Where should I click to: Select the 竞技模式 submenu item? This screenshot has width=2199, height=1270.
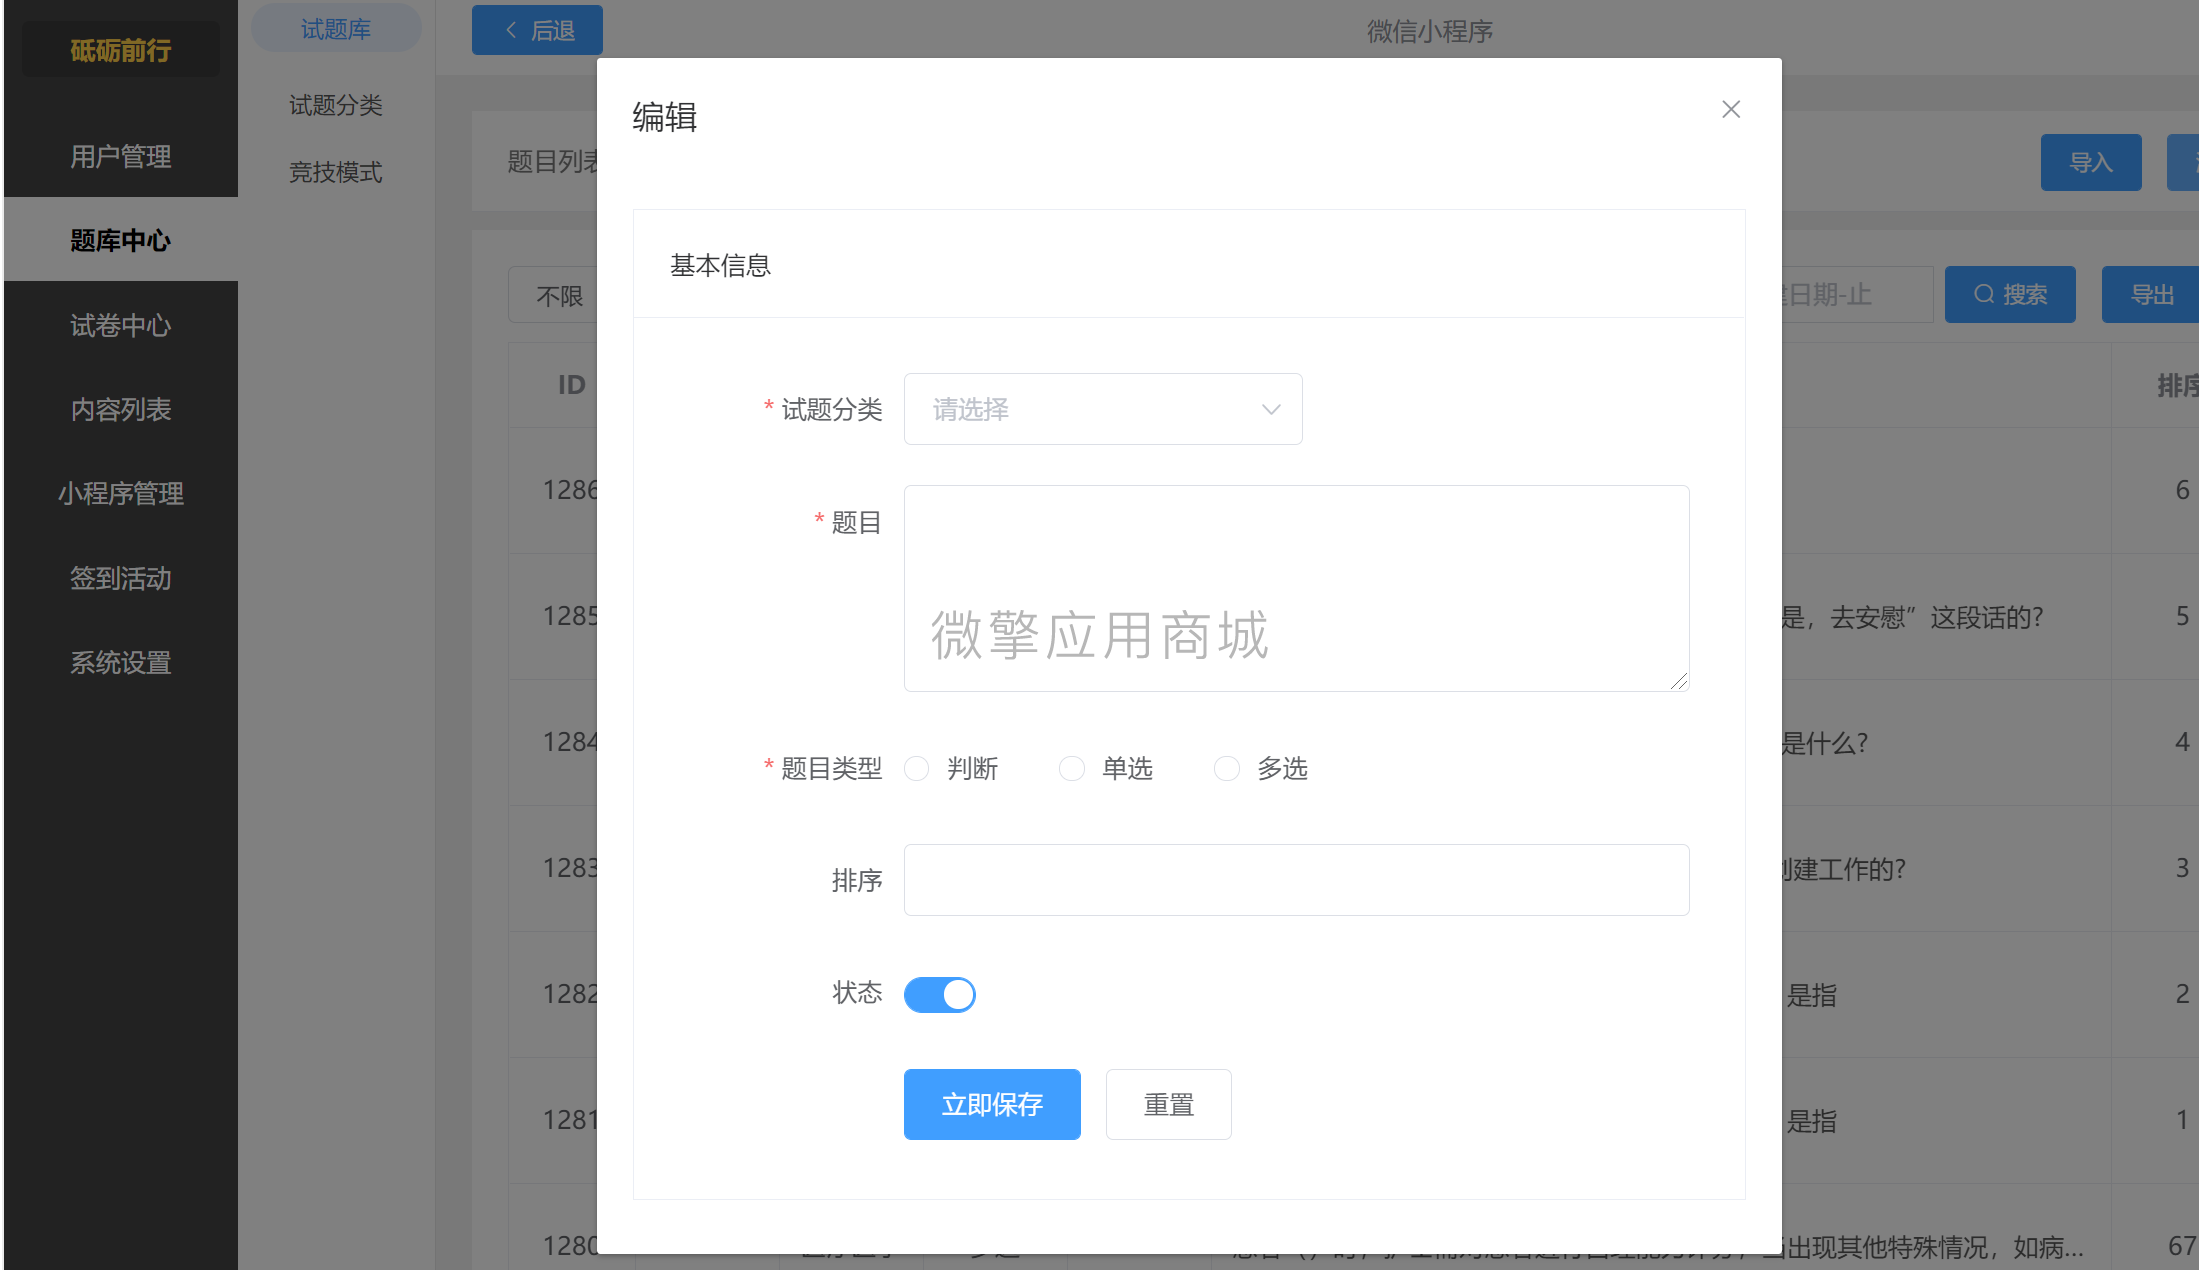[x=336, y=172]
